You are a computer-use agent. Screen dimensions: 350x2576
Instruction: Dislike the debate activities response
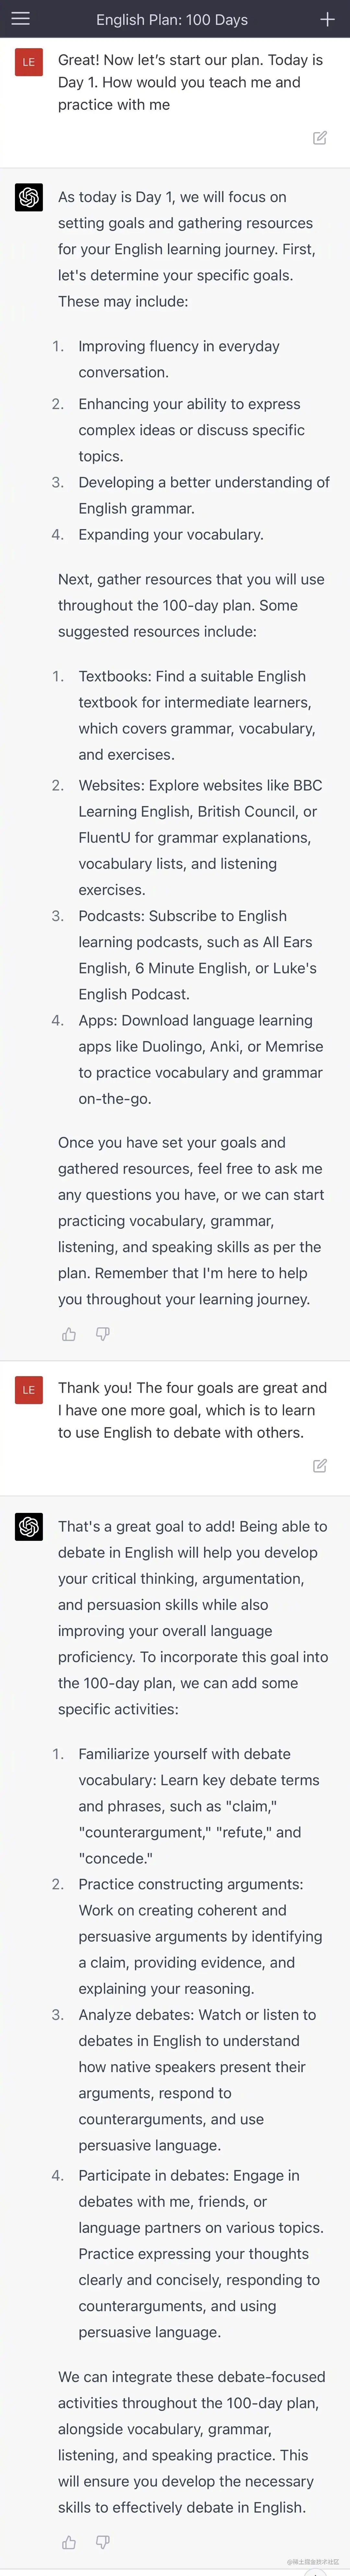tap(102, 2542)
